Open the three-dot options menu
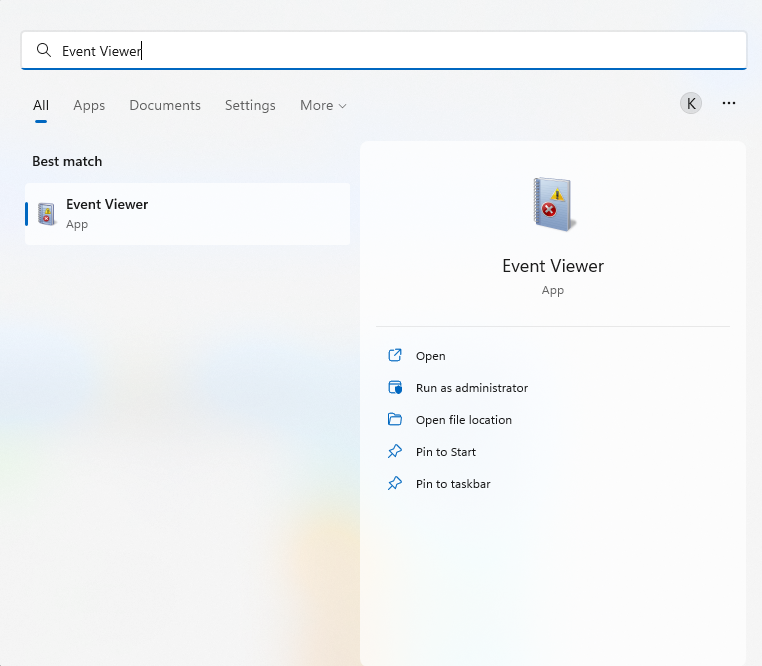 click(x=729, y=103)
